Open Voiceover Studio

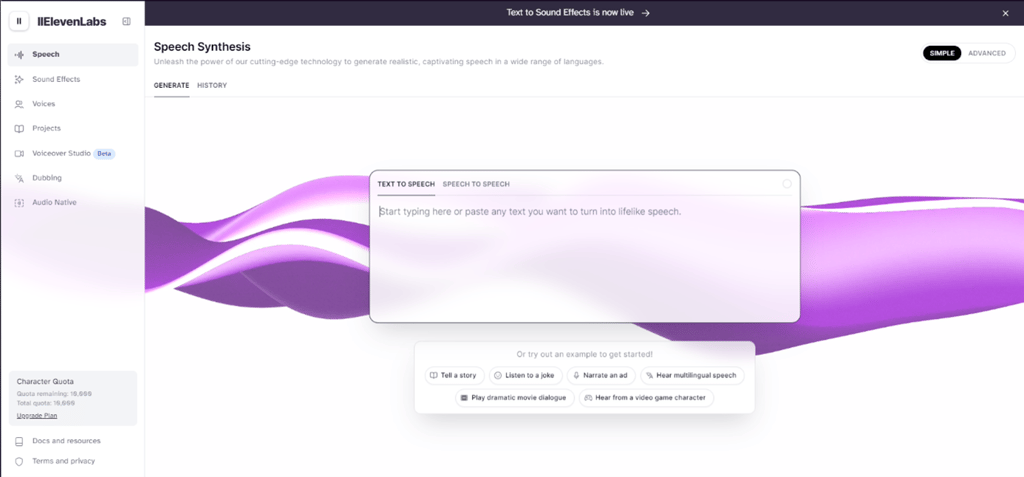[x=73, y=154]
